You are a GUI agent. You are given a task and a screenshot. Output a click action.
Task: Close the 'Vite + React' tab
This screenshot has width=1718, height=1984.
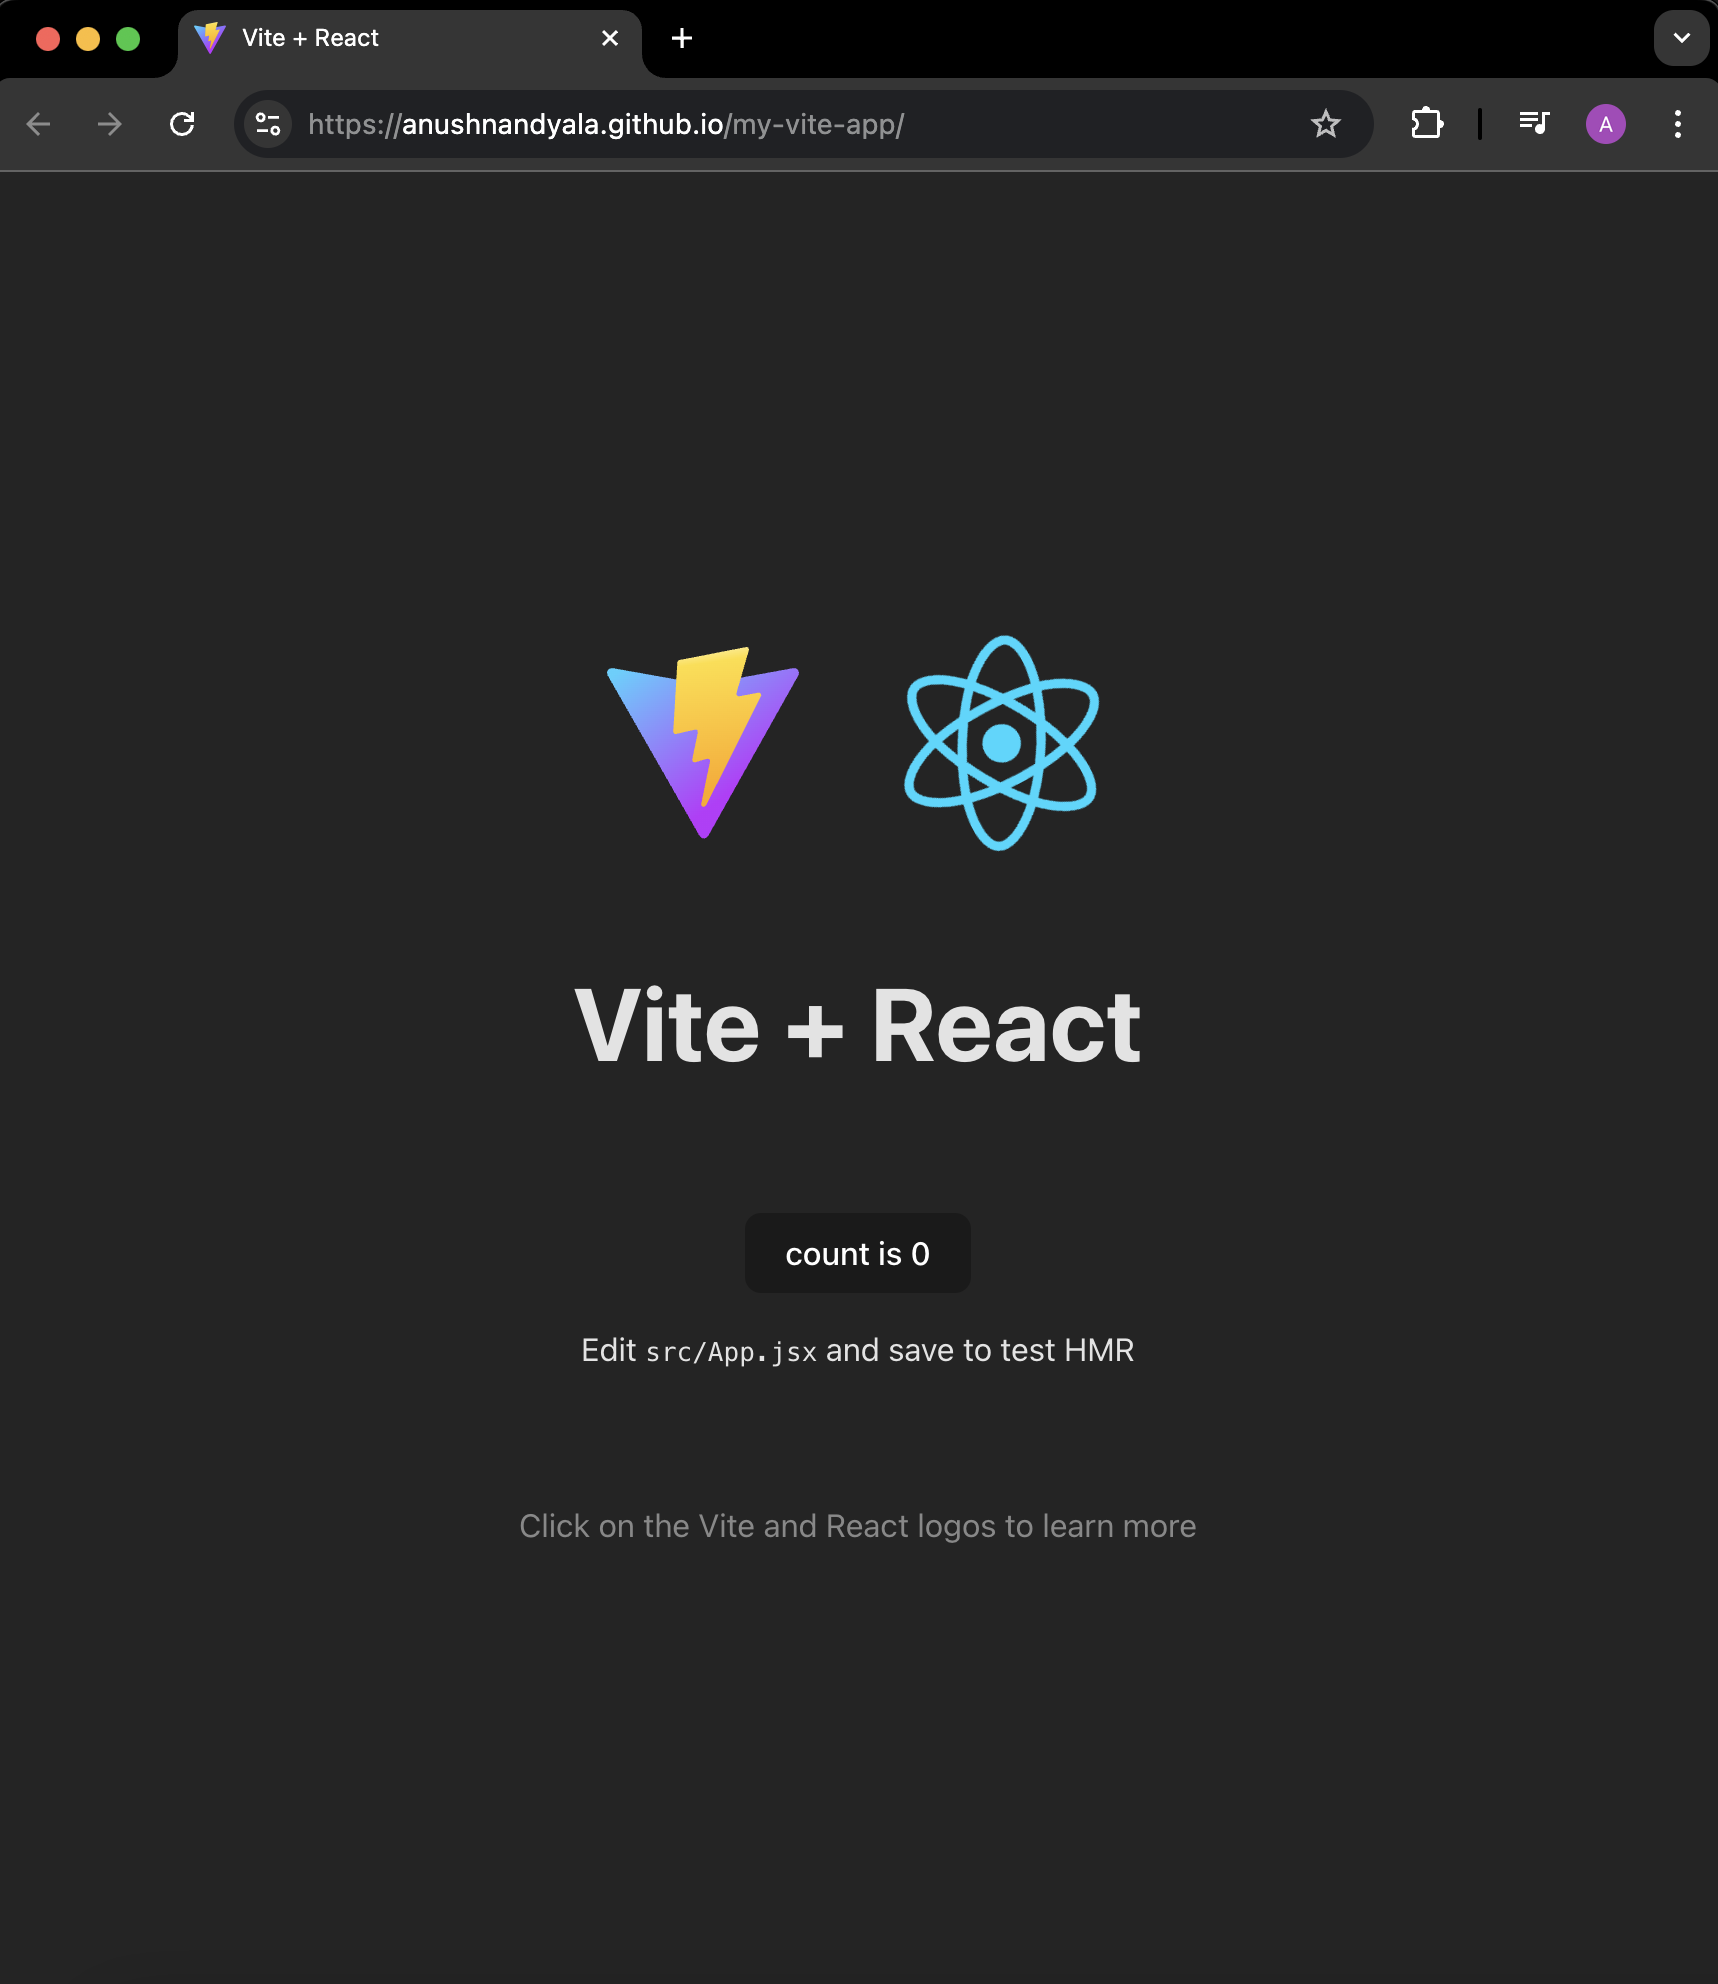[x=610, y=38]
